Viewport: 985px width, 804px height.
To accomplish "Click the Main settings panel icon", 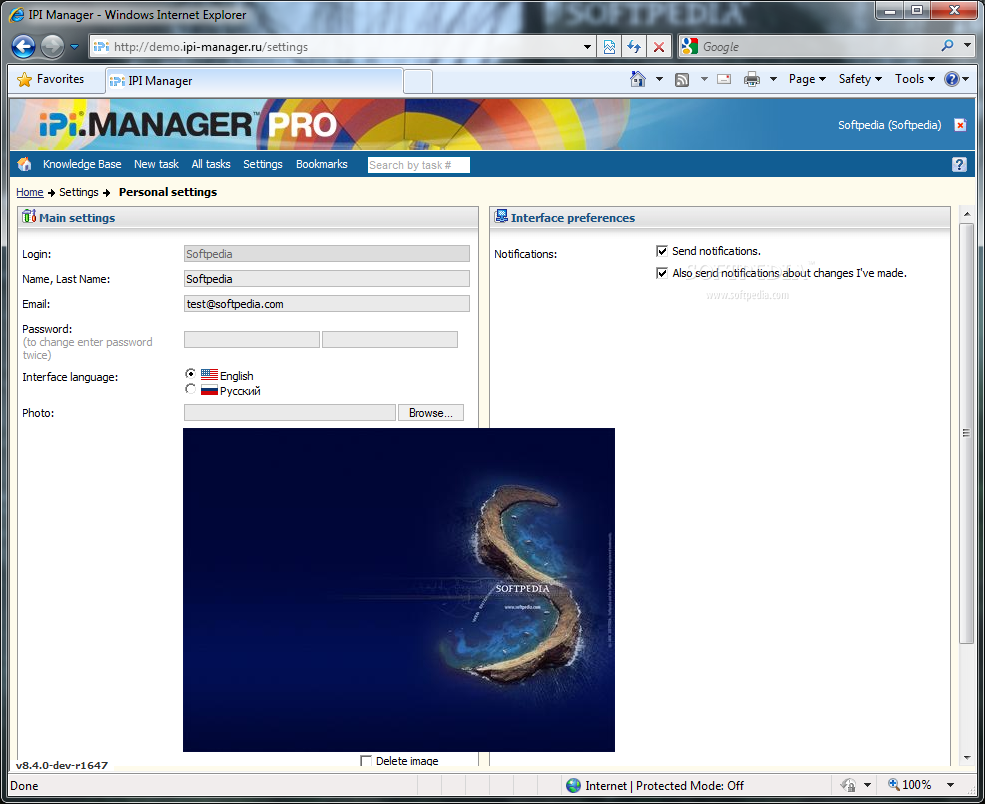I will pyautogui.click(x=29, y=217).
